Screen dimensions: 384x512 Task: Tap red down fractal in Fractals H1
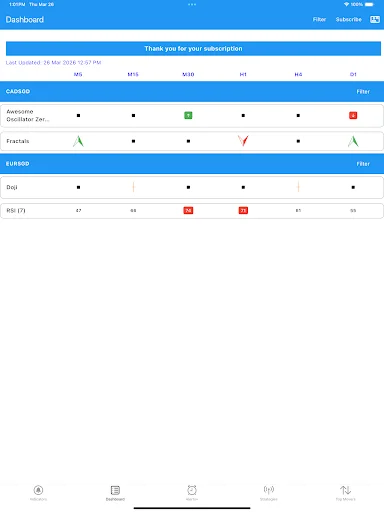coord(243,141)
